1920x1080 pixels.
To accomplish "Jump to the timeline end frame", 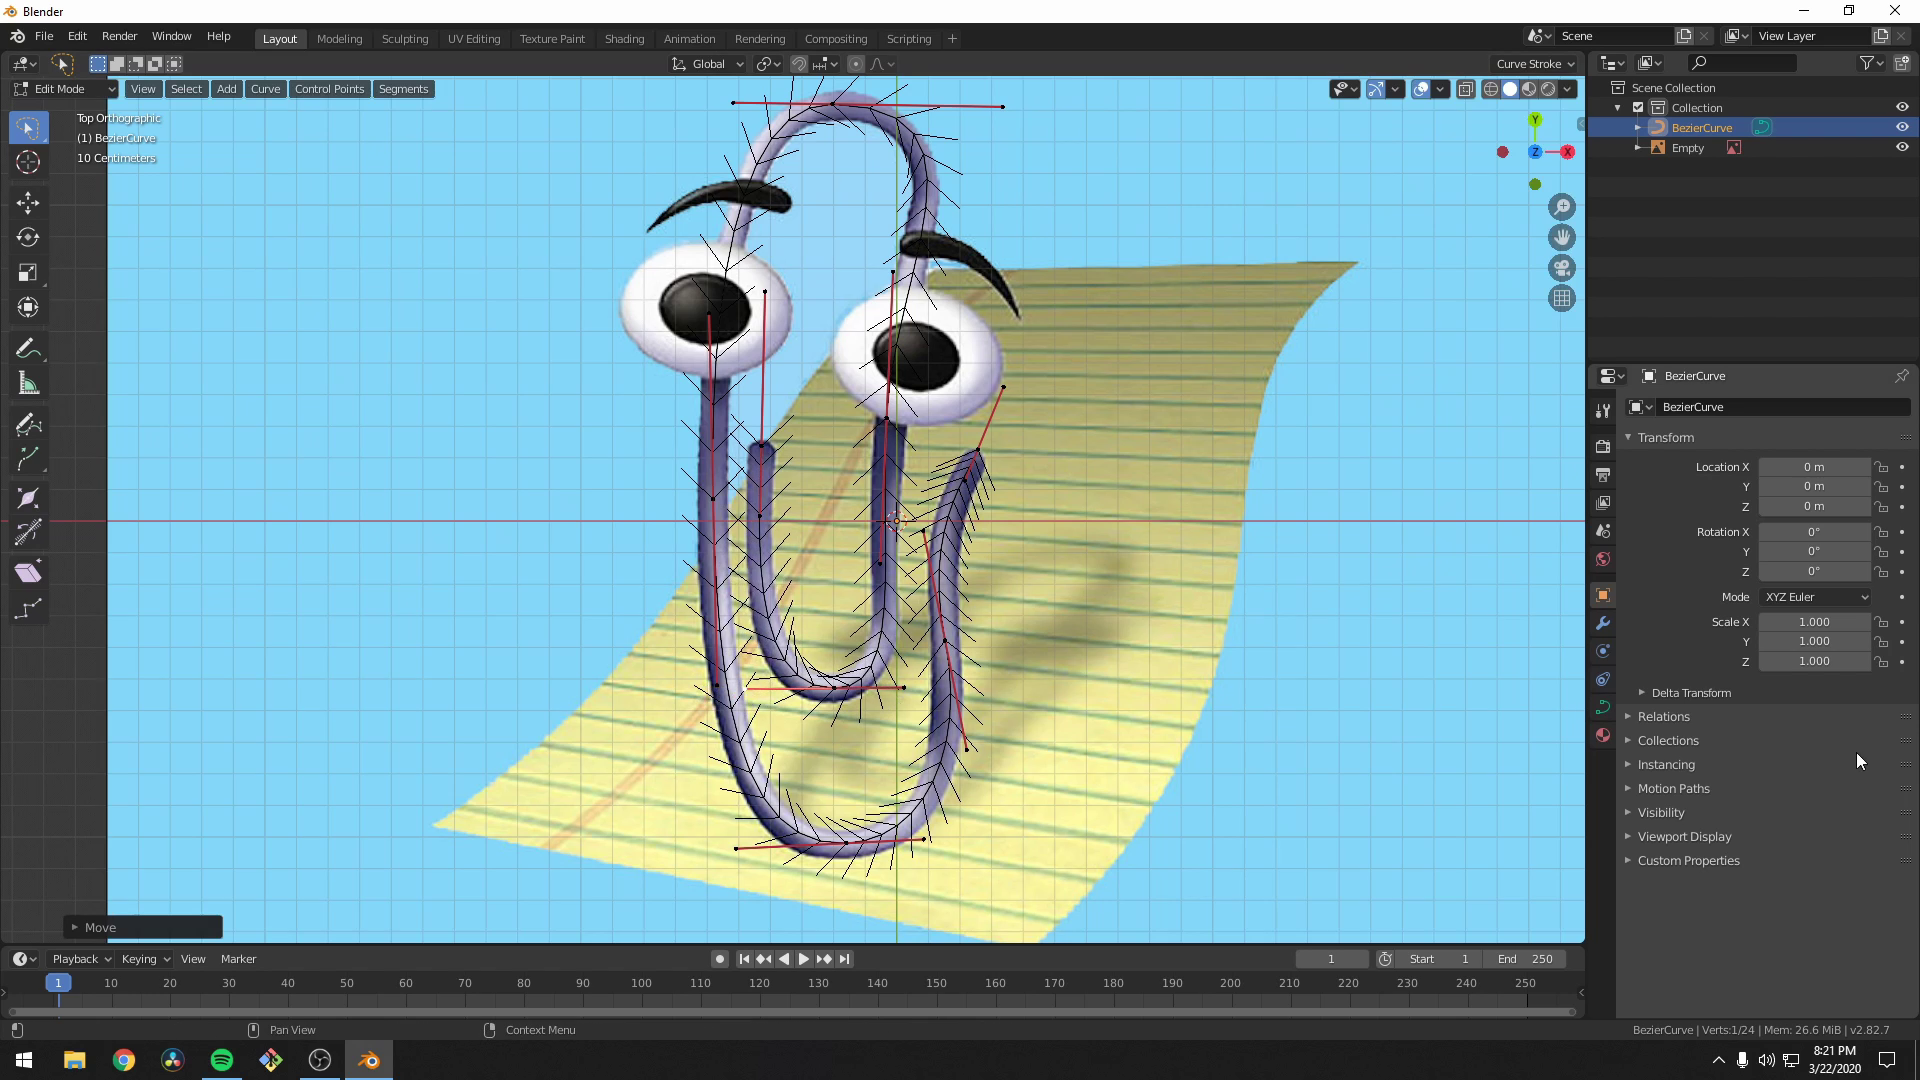I will 844,959.
